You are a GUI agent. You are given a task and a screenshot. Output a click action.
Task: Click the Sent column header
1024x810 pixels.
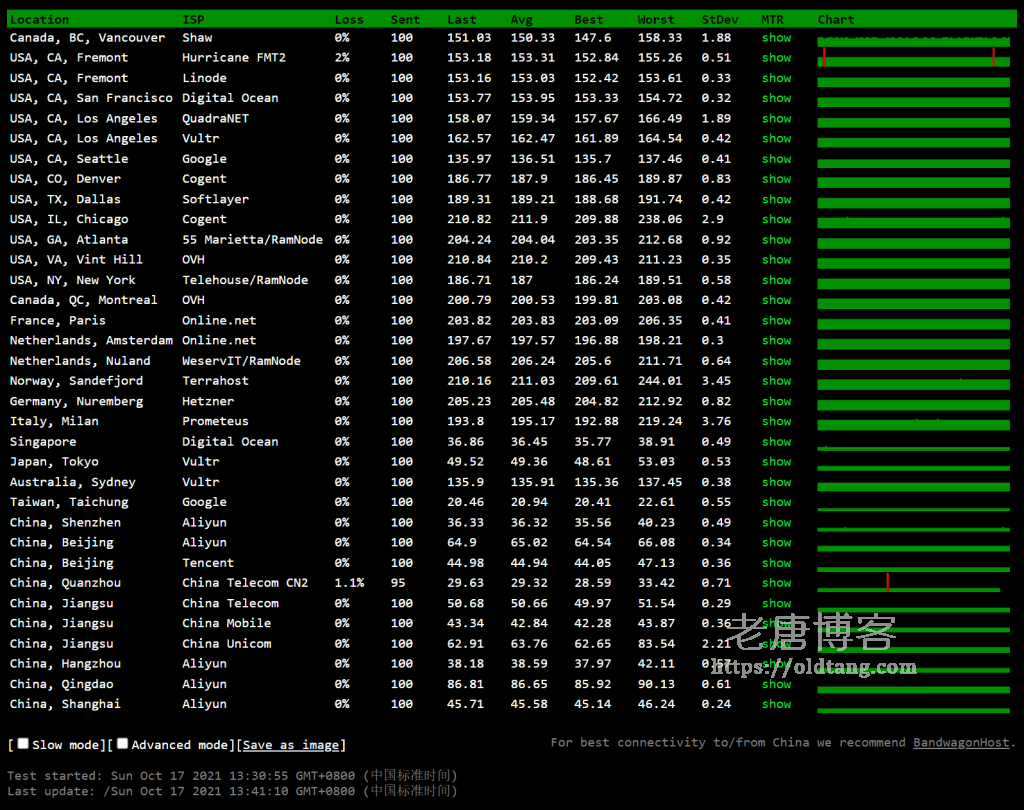[405, 20]
